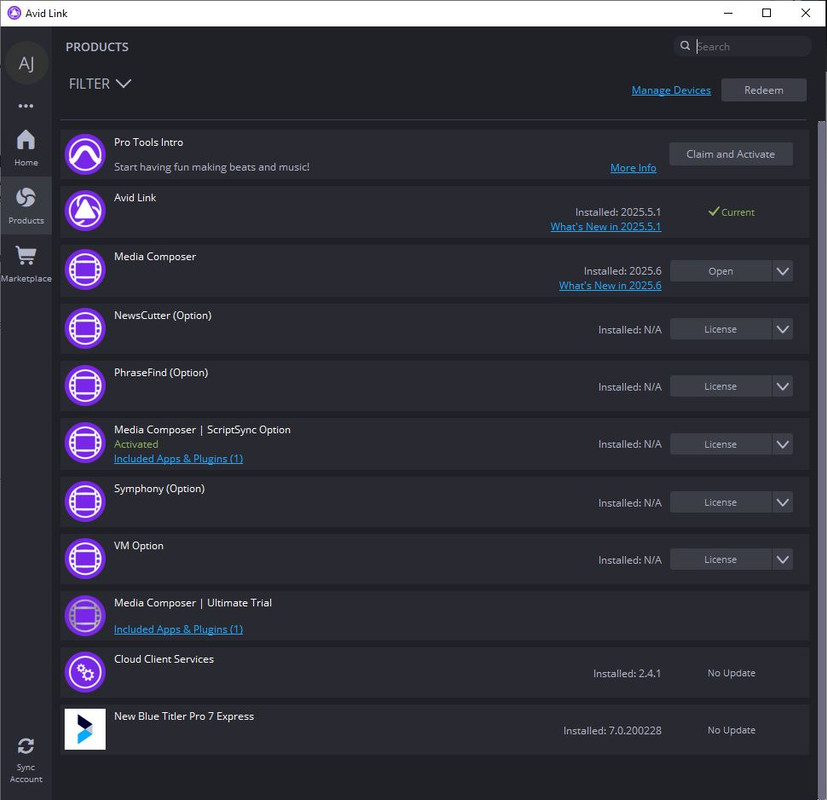827x800 pixels.
Task: Open the Manage Devices link
Action: 671,90
